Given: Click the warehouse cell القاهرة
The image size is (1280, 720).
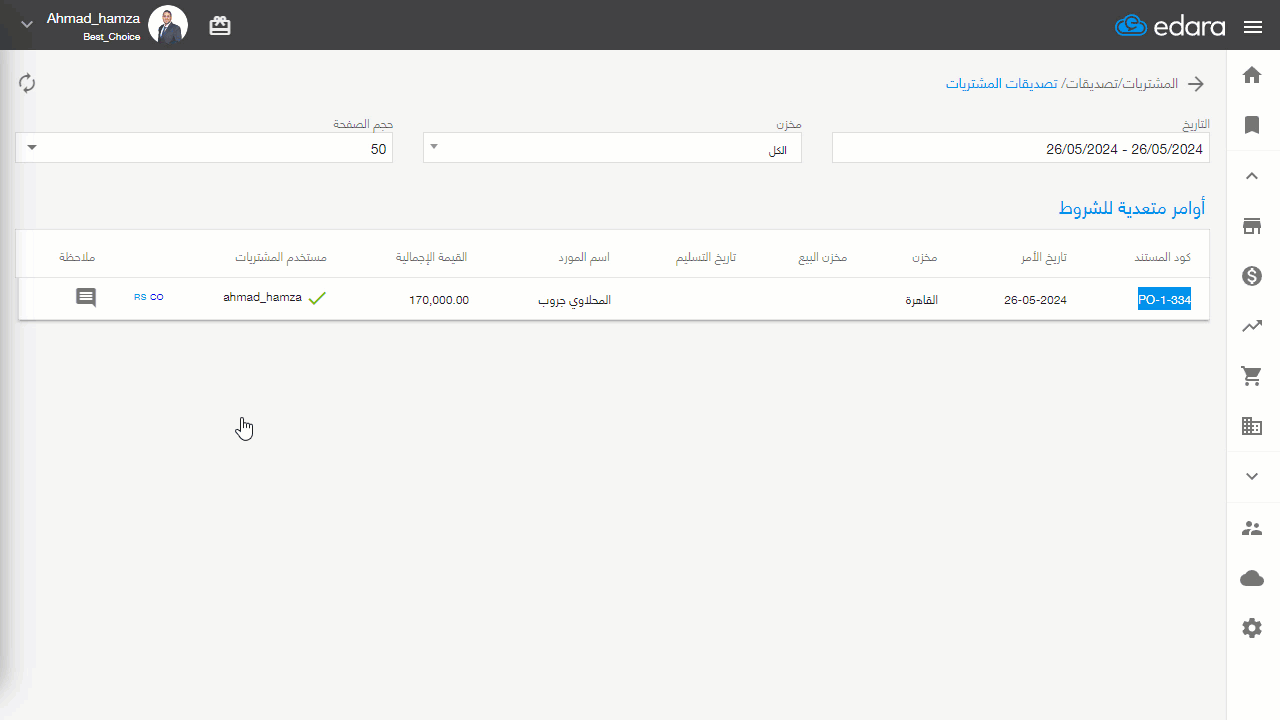Looking at the screenshot, I should pos(922,300).
